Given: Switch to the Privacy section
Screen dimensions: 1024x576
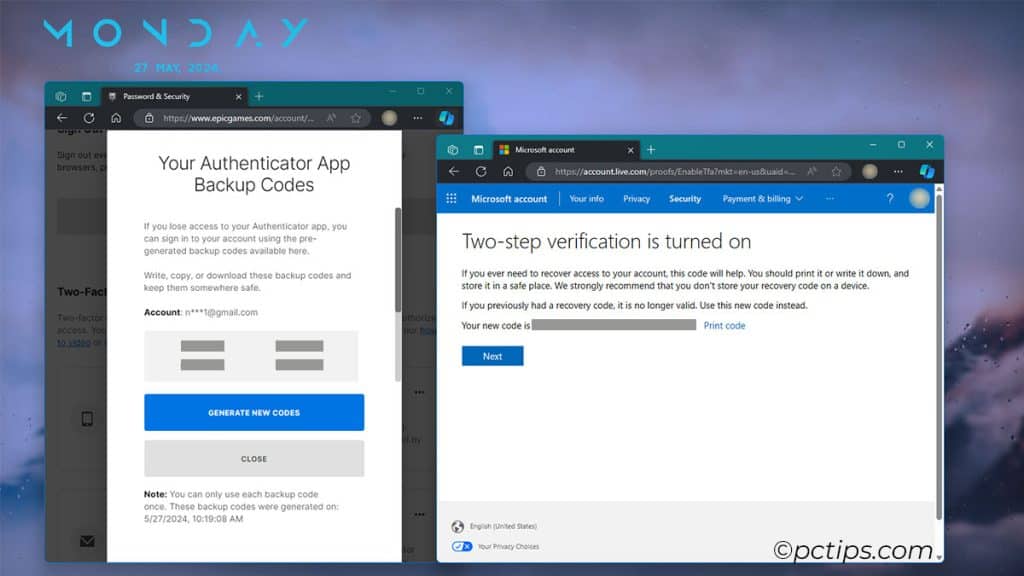Looking at the screenshot, I should (x=636, y=198).
